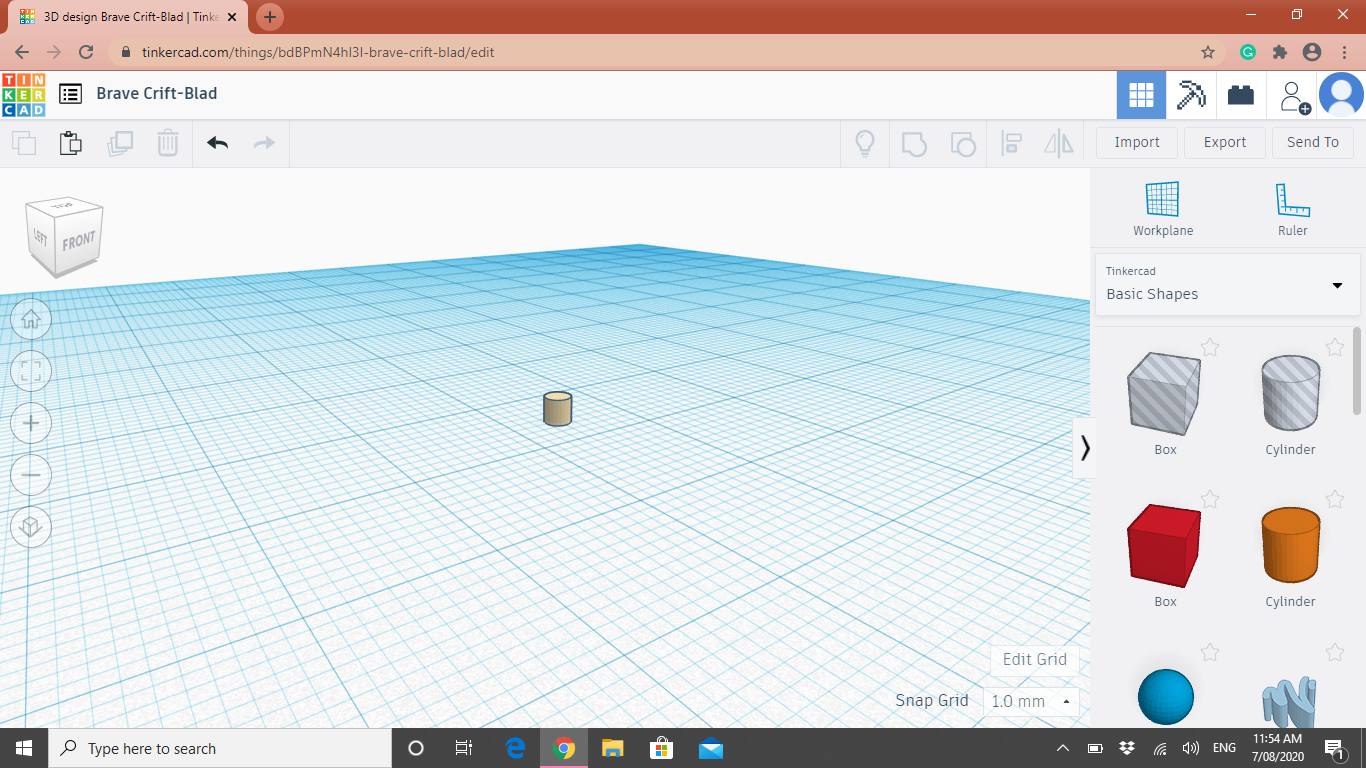1366x768 pixels.
Task: Click the Ungroup shapes icon
Action: pos(962,143)
